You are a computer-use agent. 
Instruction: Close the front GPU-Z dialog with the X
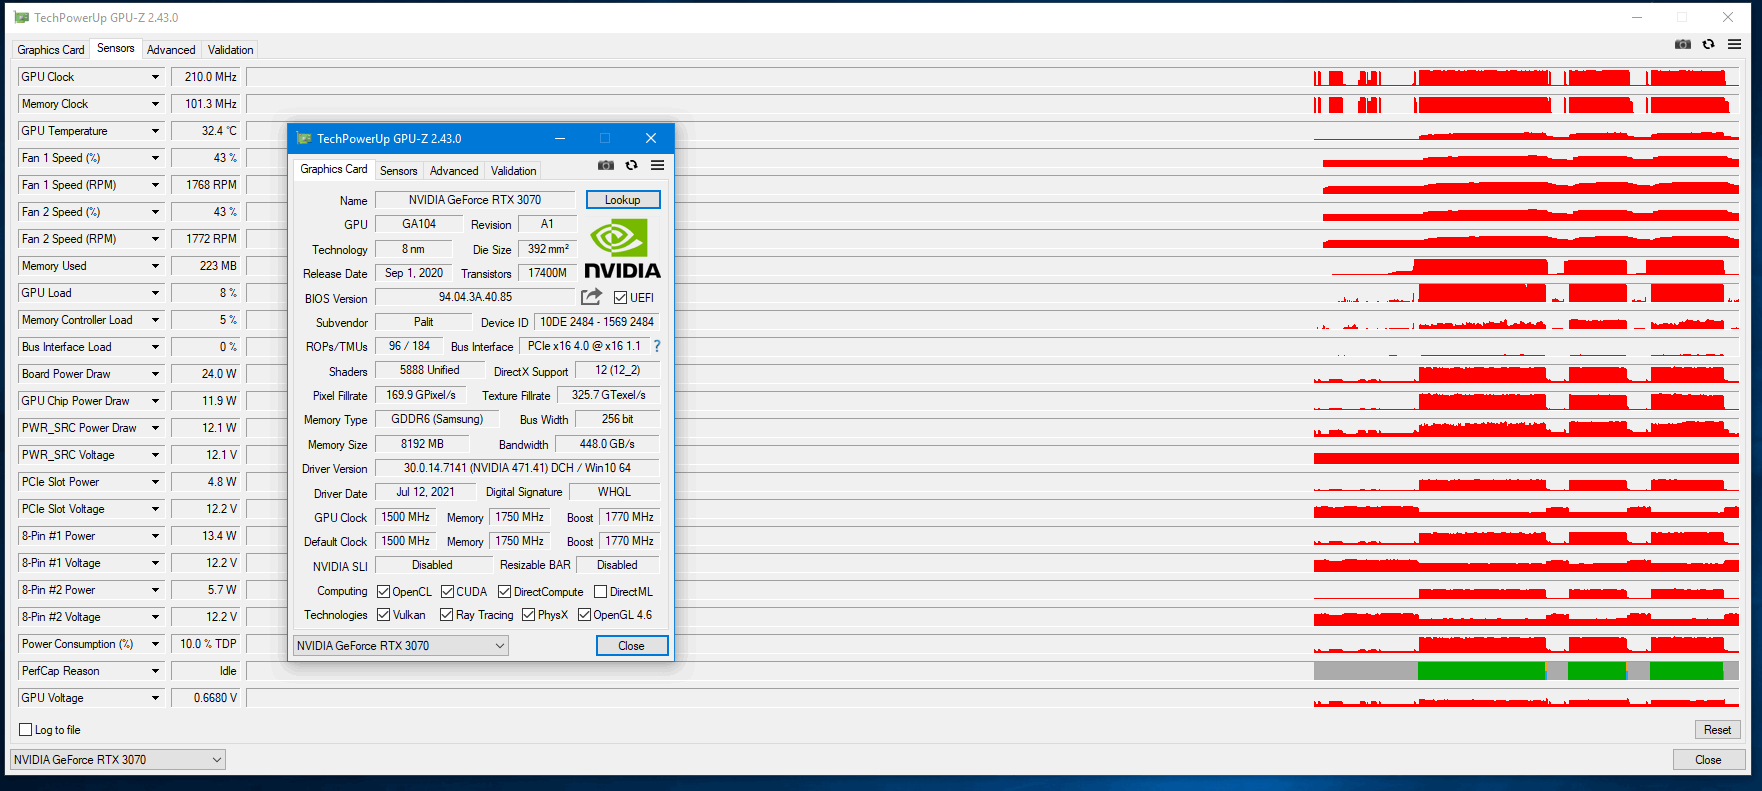651,138
